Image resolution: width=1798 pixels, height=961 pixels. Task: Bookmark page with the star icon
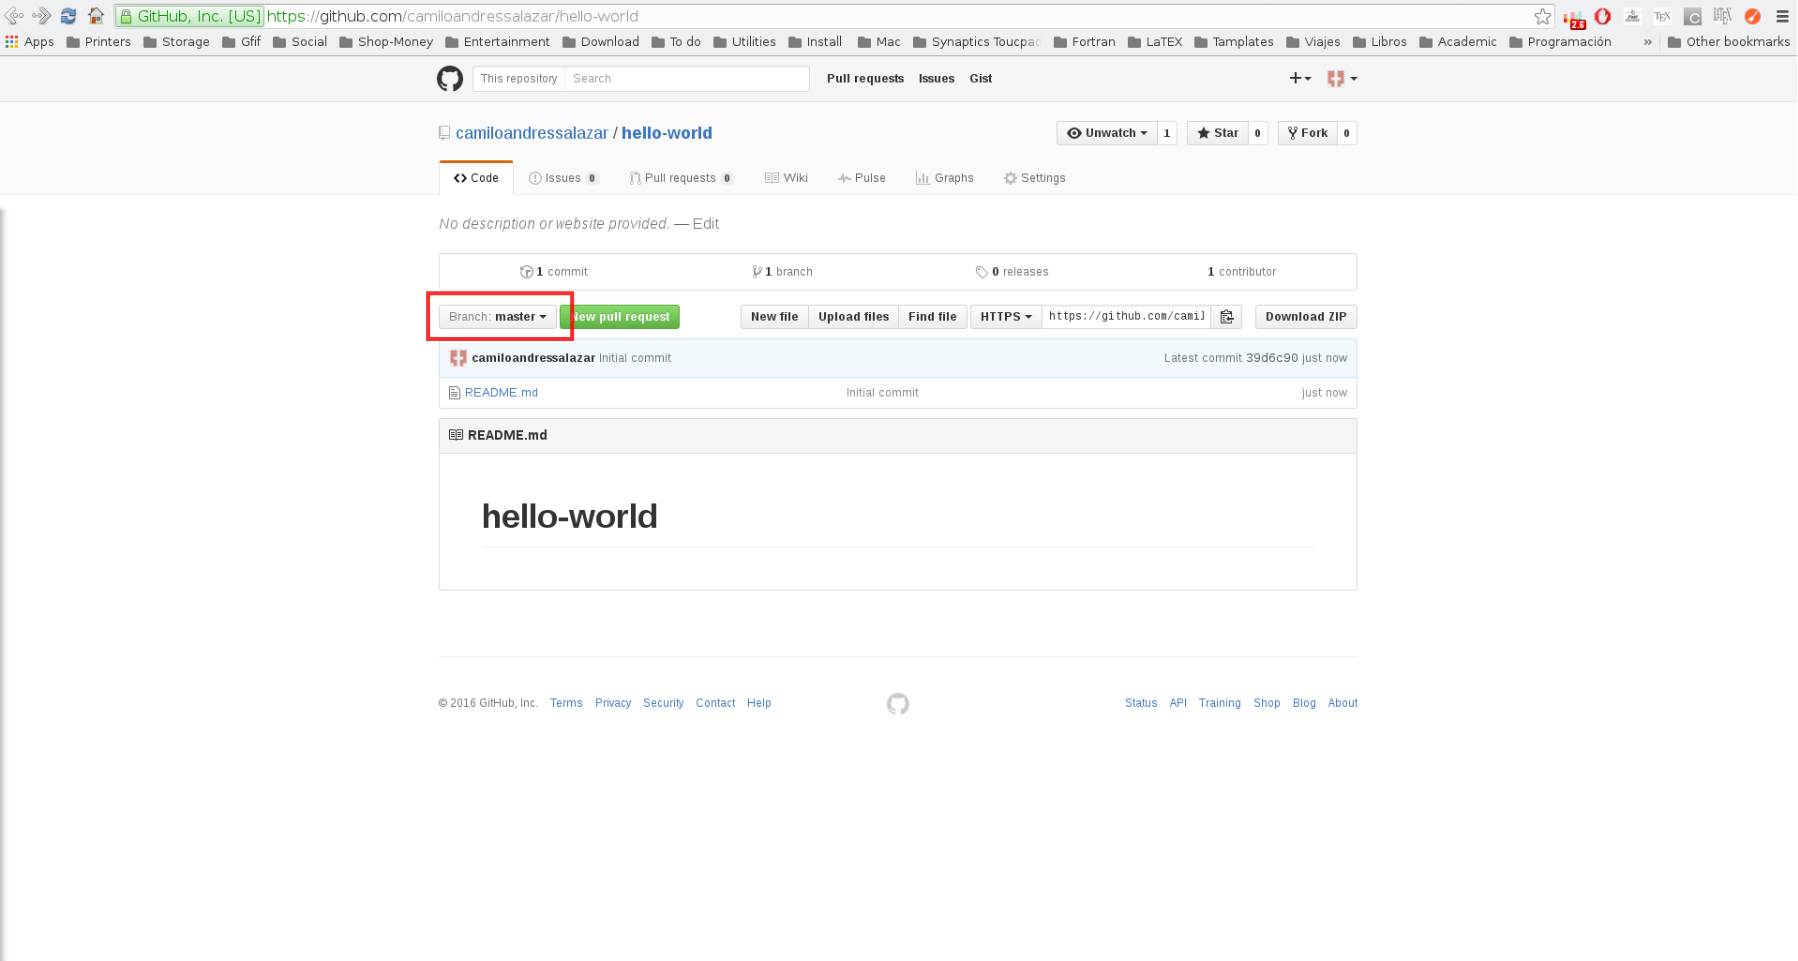tap(1543, 16)
